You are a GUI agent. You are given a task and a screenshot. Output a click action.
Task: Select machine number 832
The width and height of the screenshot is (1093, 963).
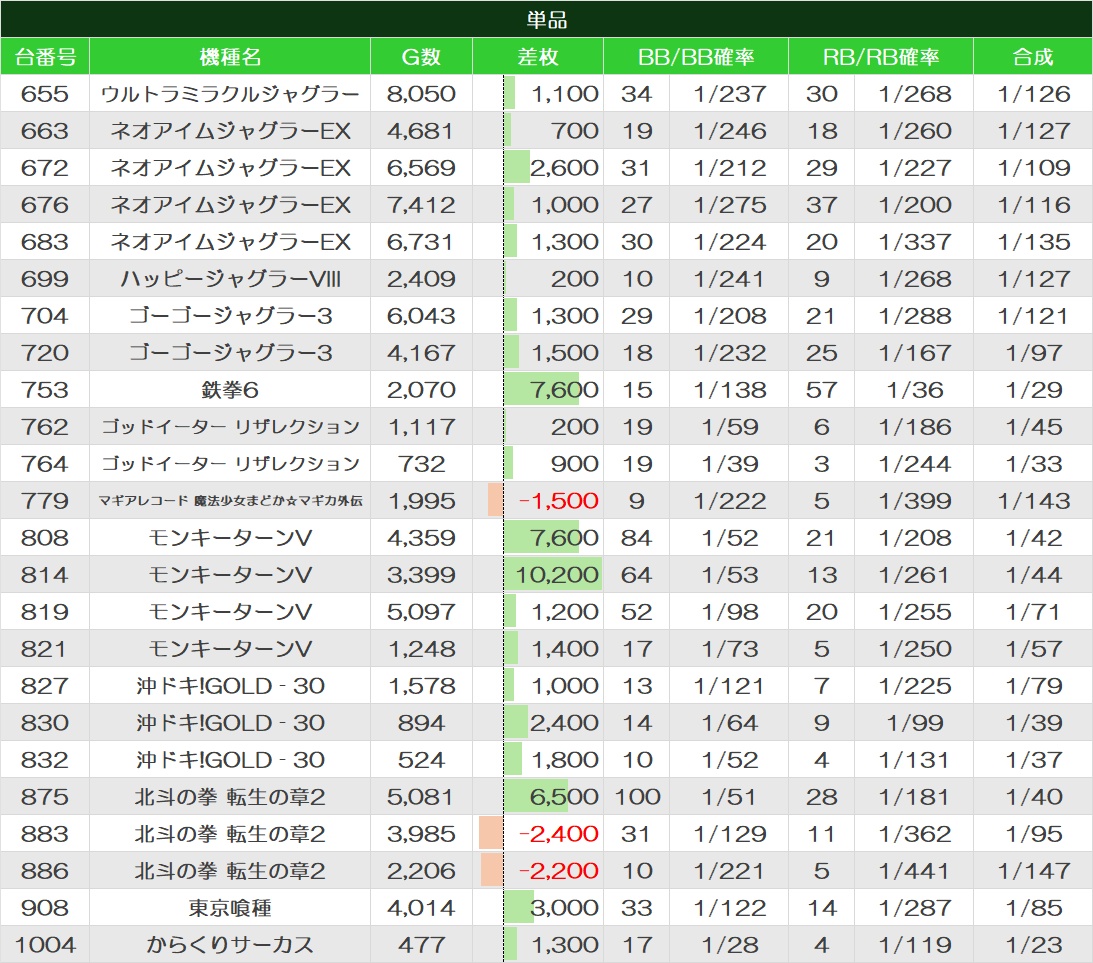point(45,759)
